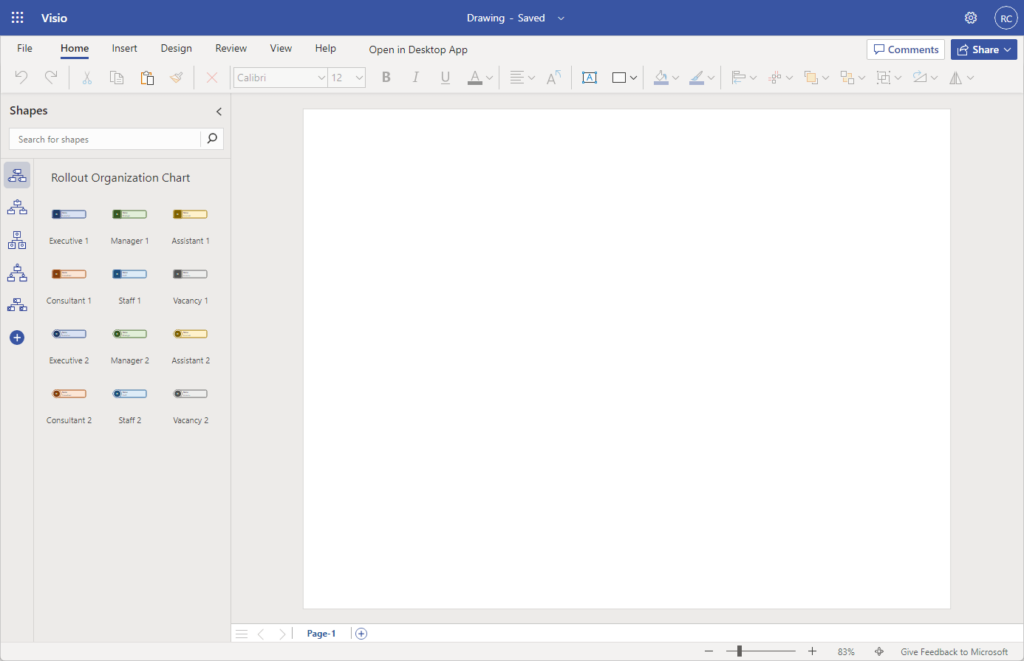Click the Redo arrow icon
This screenshot has height=661, width=1024.
(x=51, y=77)
